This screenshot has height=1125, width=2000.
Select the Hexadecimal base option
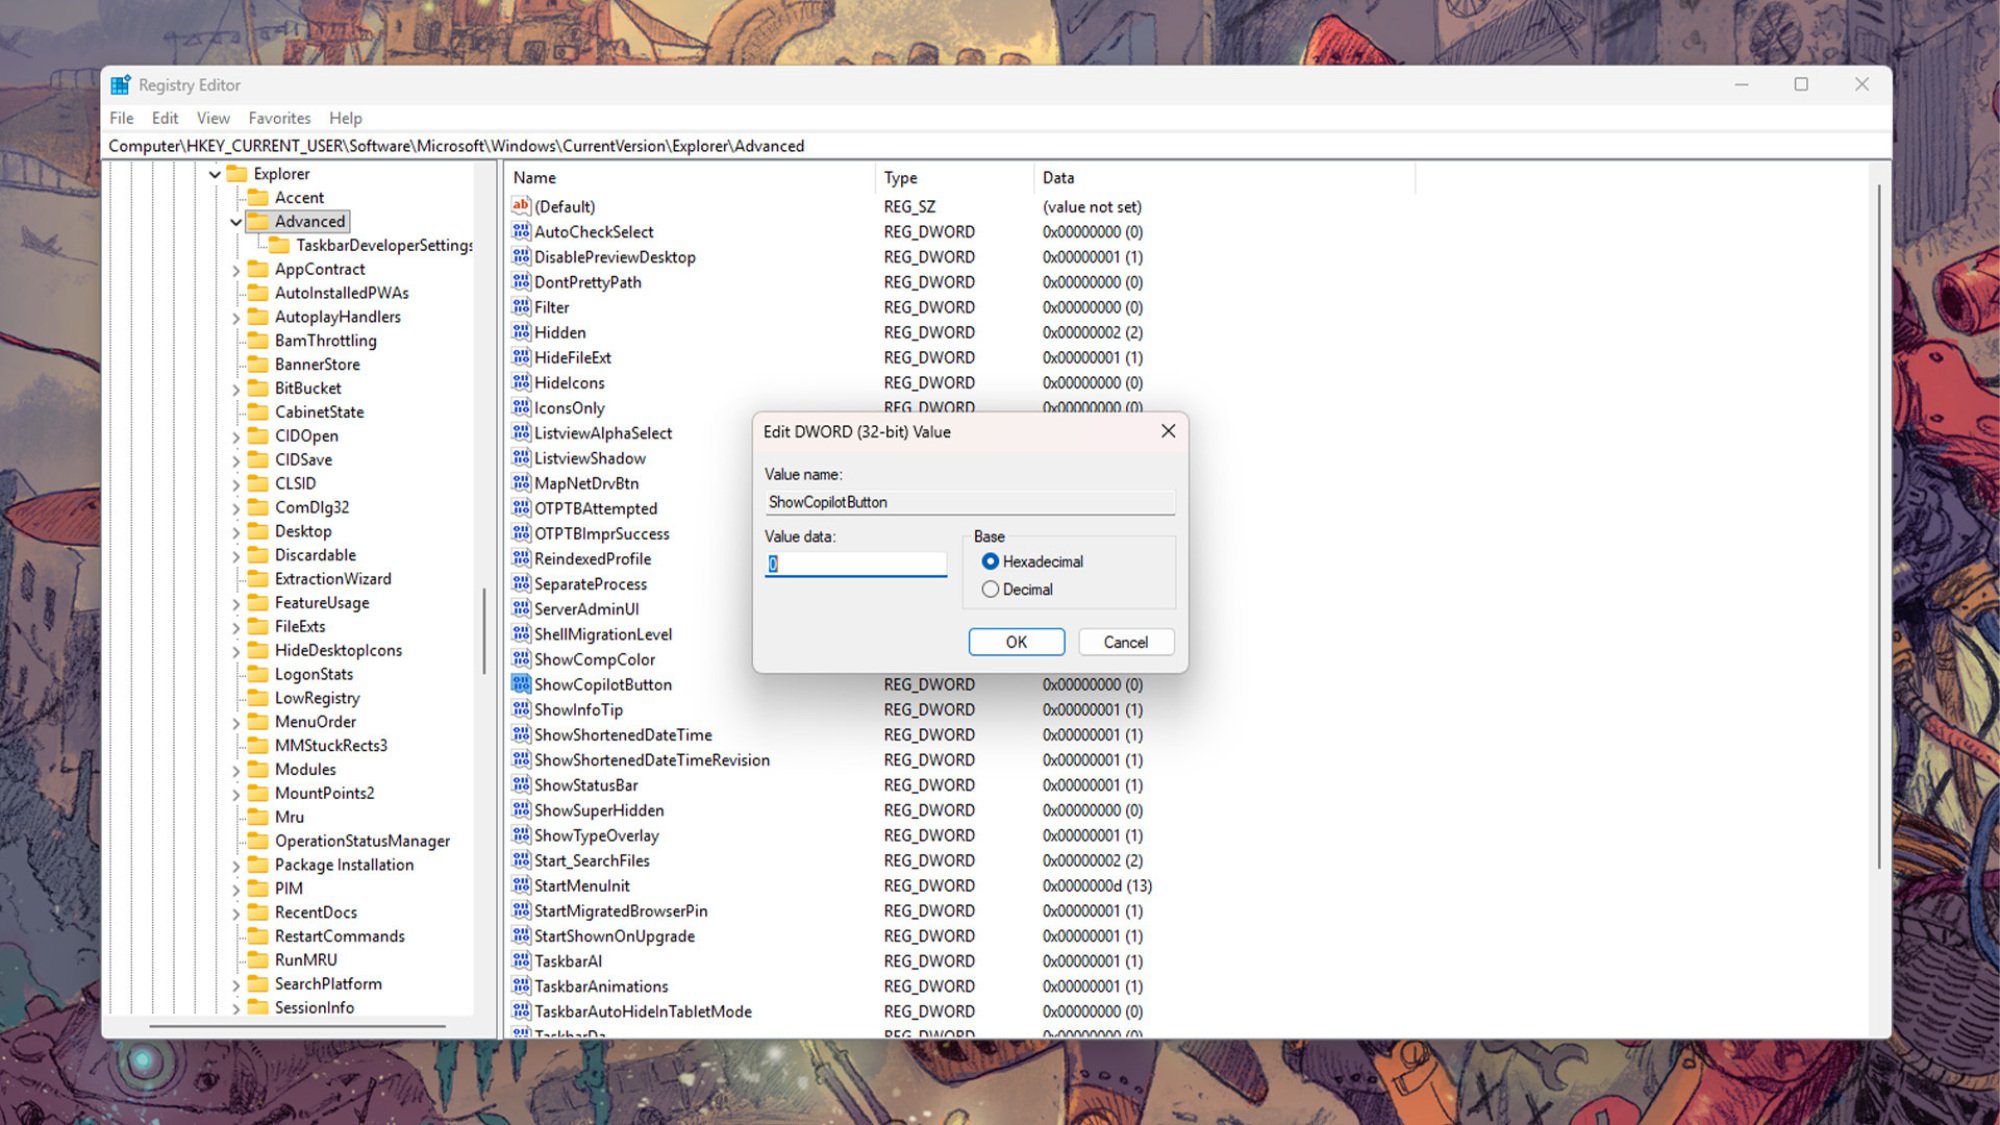[990, 561]
